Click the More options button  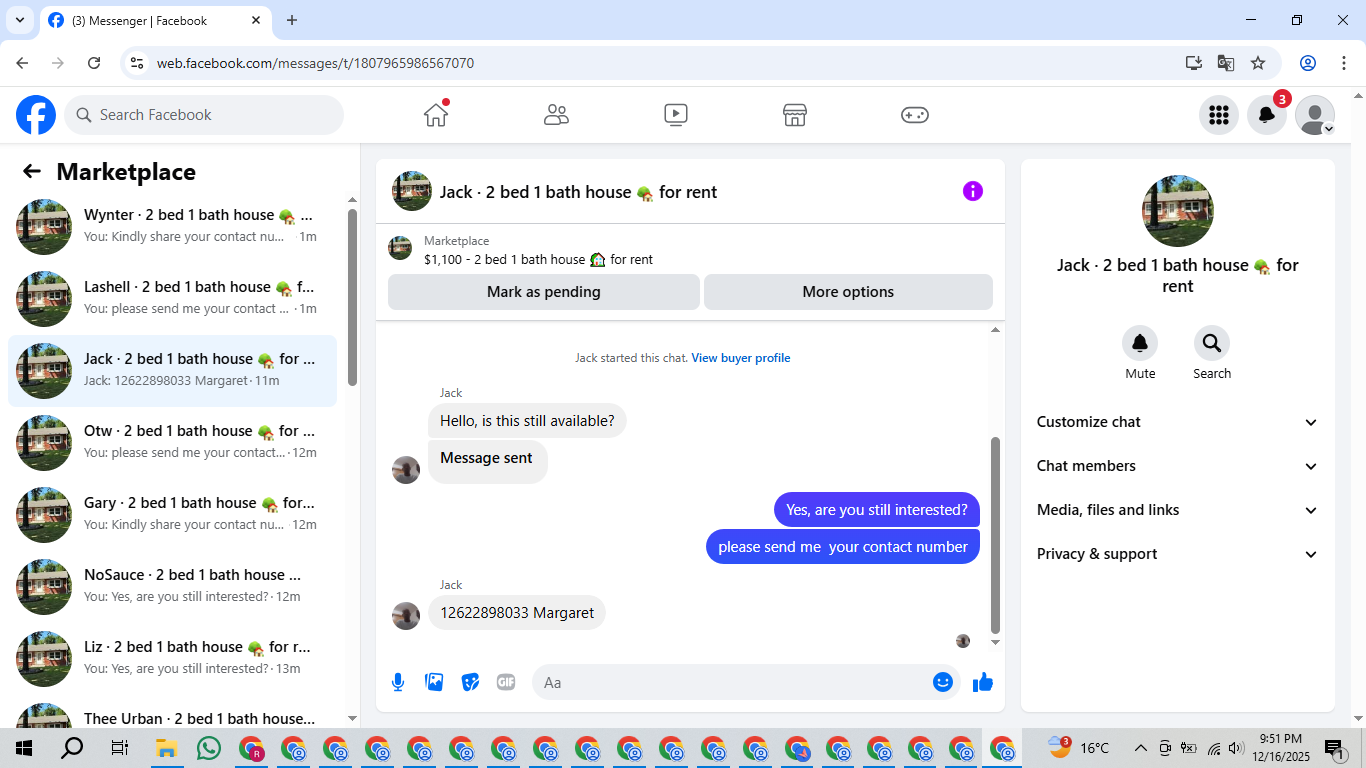tap(848, 292)
